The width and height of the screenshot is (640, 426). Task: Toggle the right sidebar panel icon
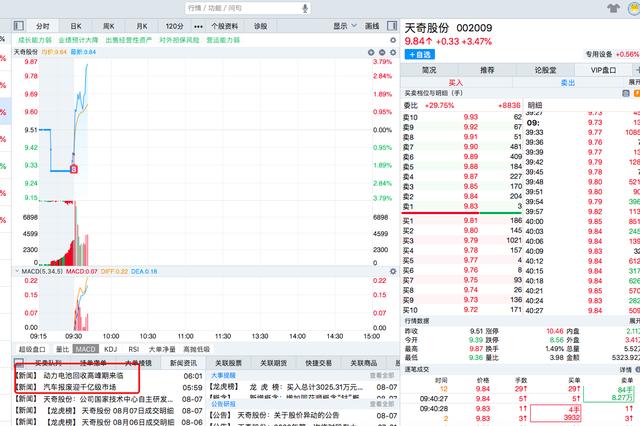(392, 26)
